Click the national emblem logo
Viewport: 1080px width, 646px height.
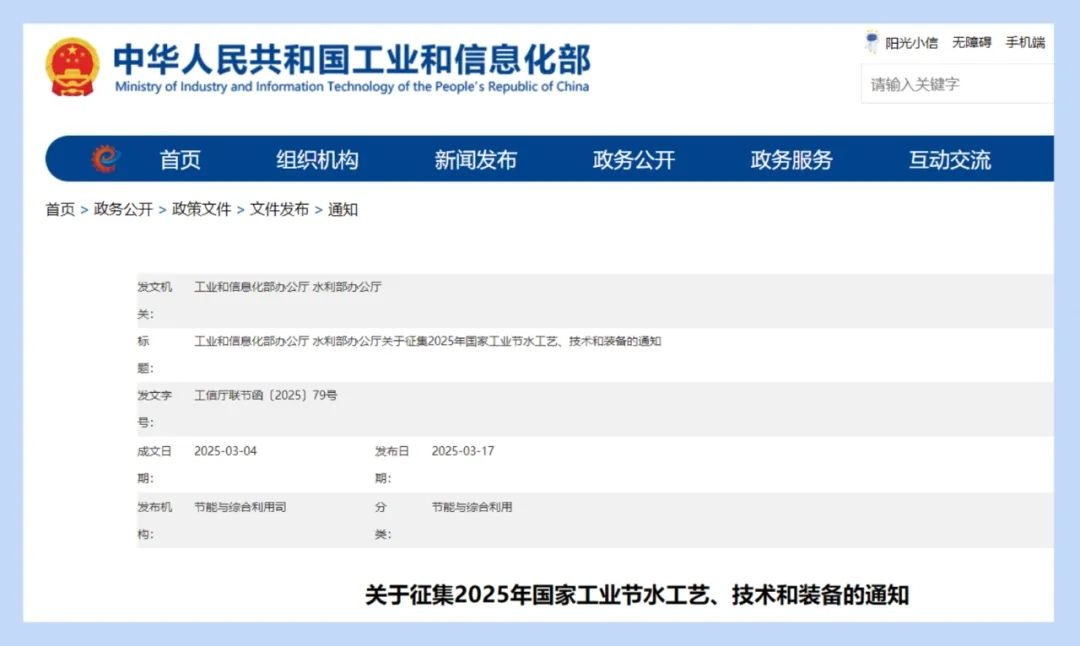72,67
